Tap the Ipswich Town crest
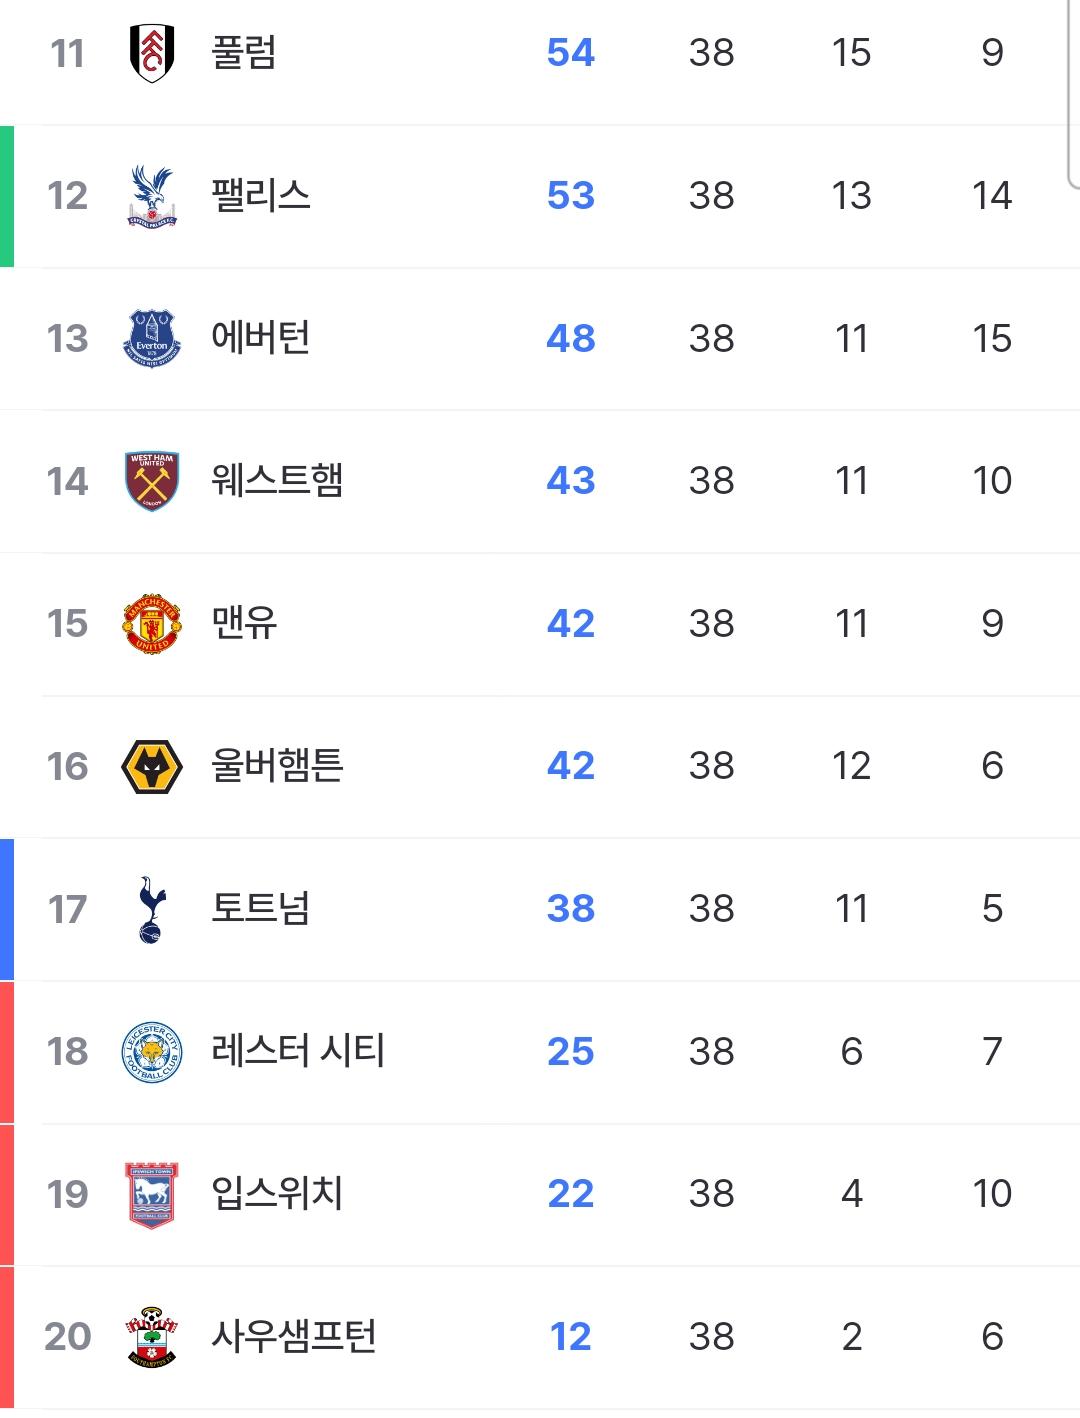Screen dimensions: 1080x1418 tap(152, 1195)
